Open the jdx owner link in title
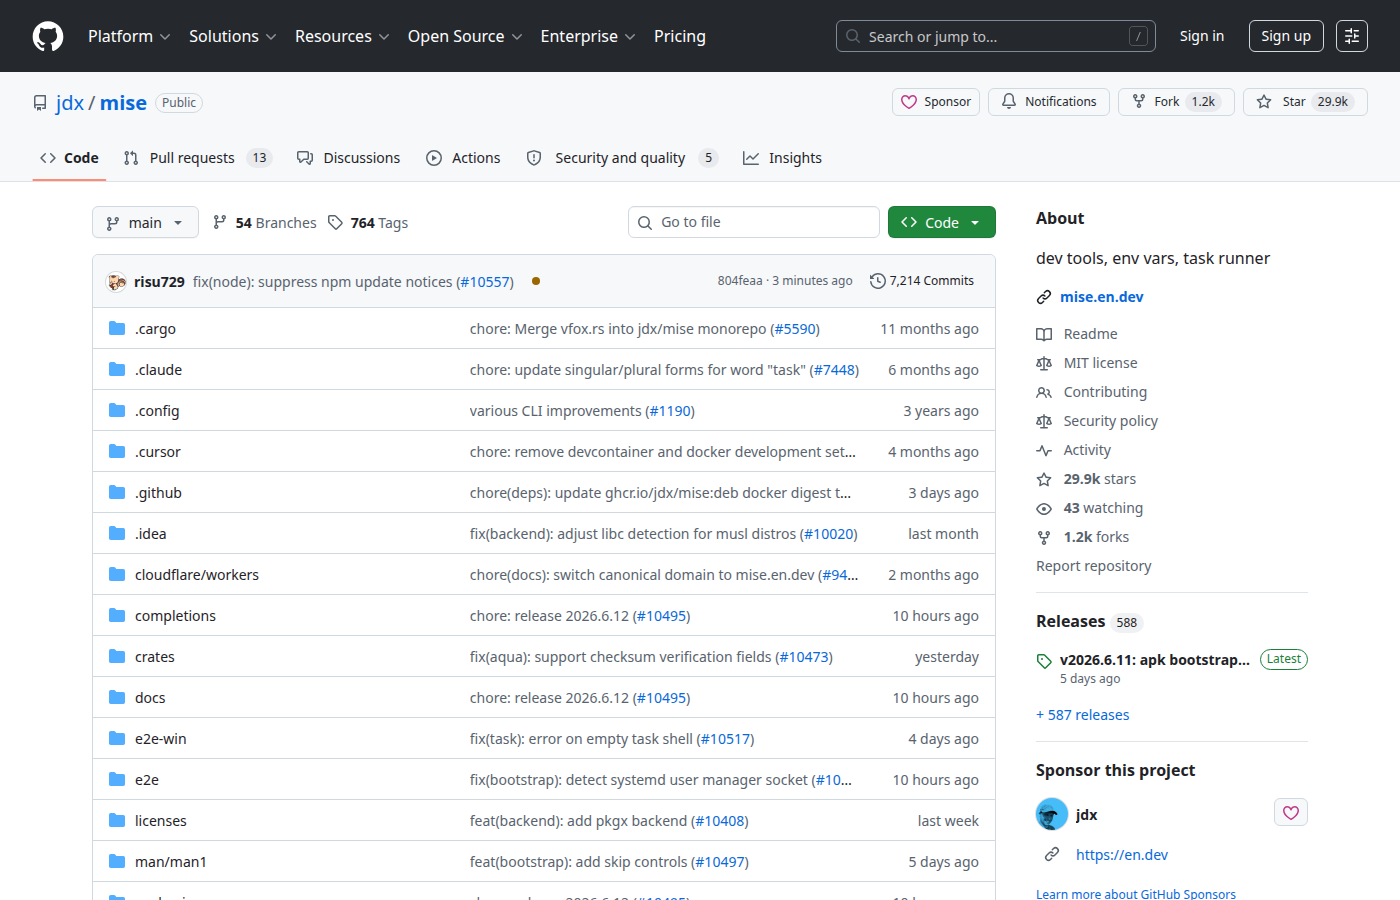Screen dimensions: 1400x900 click(70, 103)
